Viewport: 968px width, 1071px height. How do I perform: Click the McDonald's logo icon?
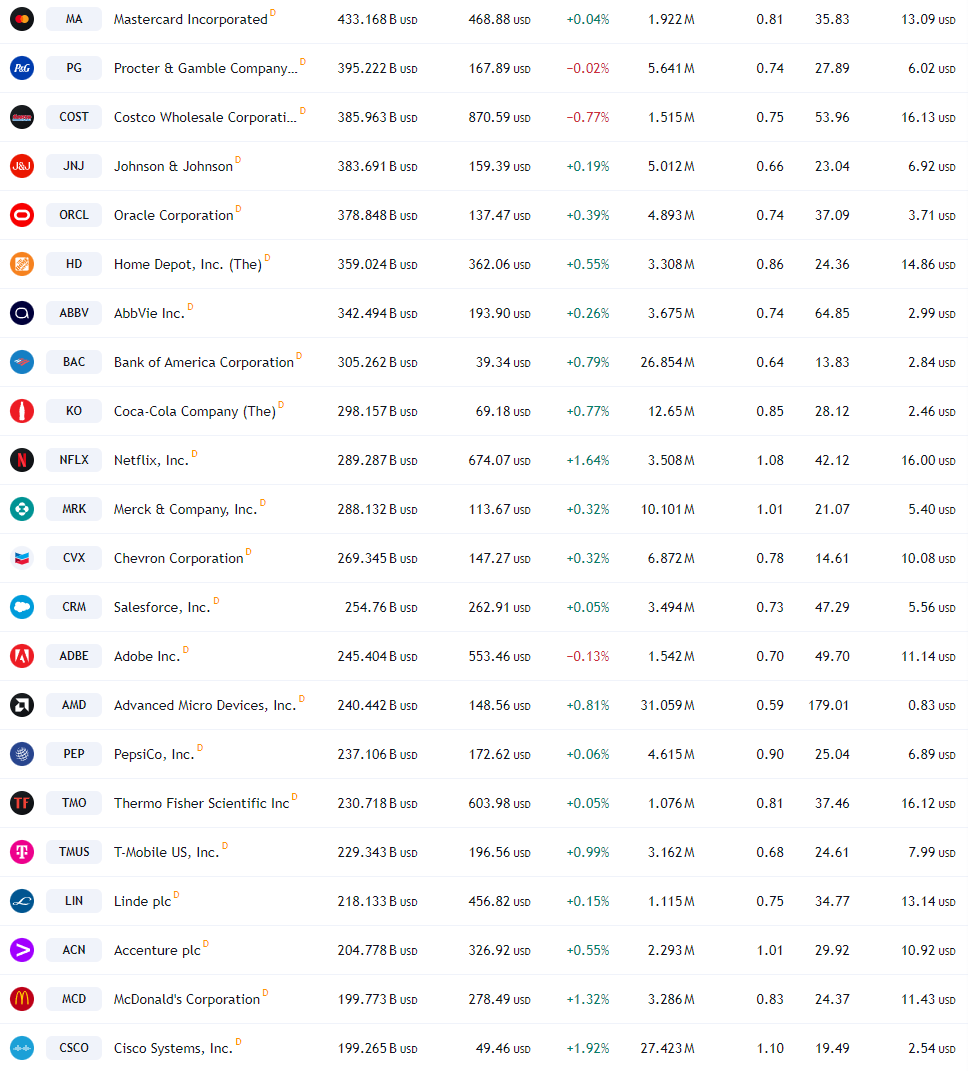click(x=22, y=999)
